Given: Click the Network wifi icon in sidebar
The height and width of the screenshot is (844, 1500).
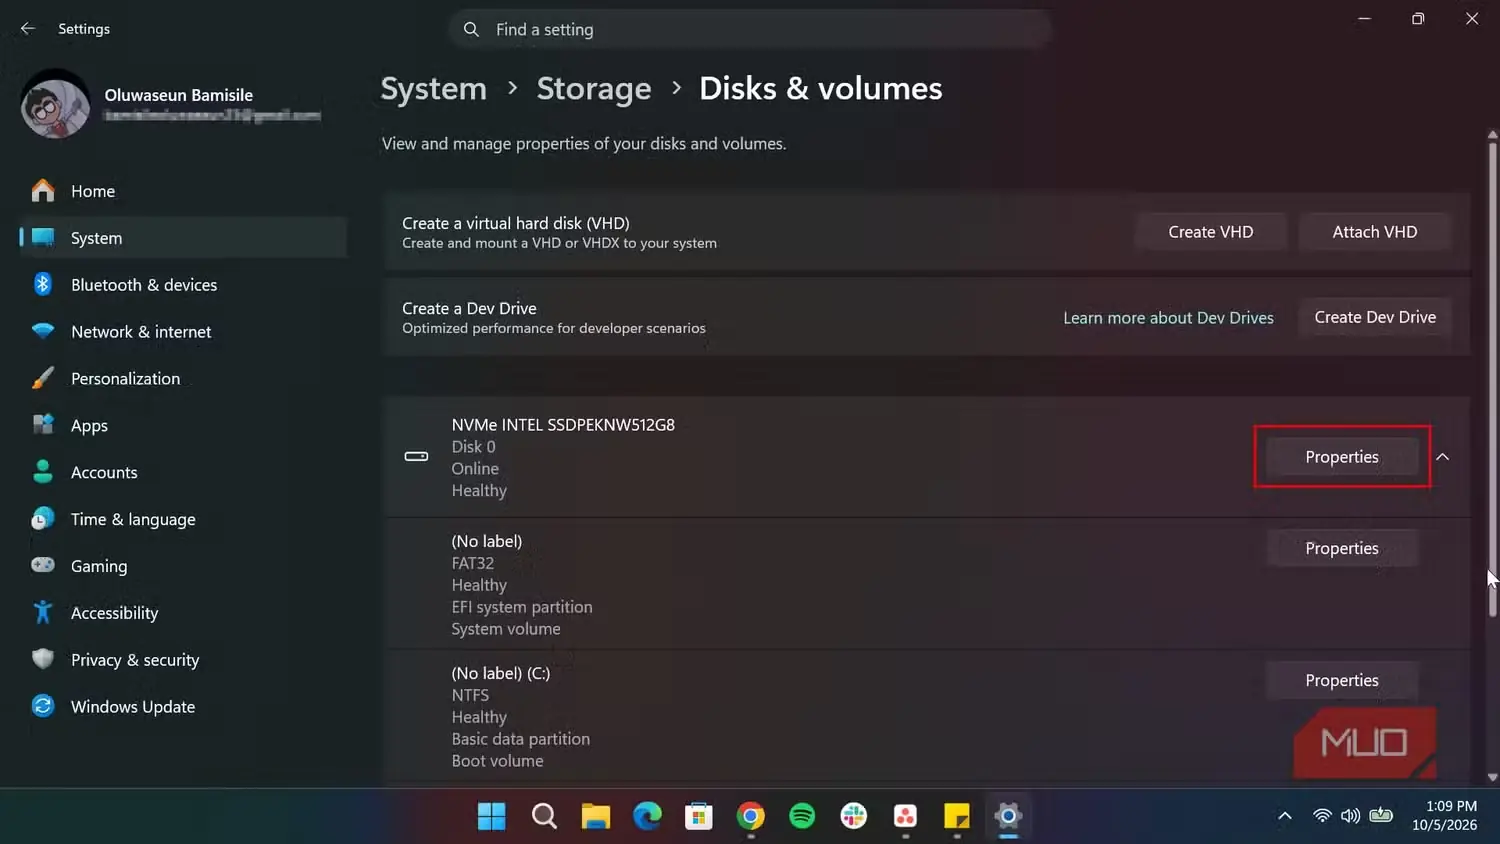Looking at the screenshot, I should pos(43,331).
